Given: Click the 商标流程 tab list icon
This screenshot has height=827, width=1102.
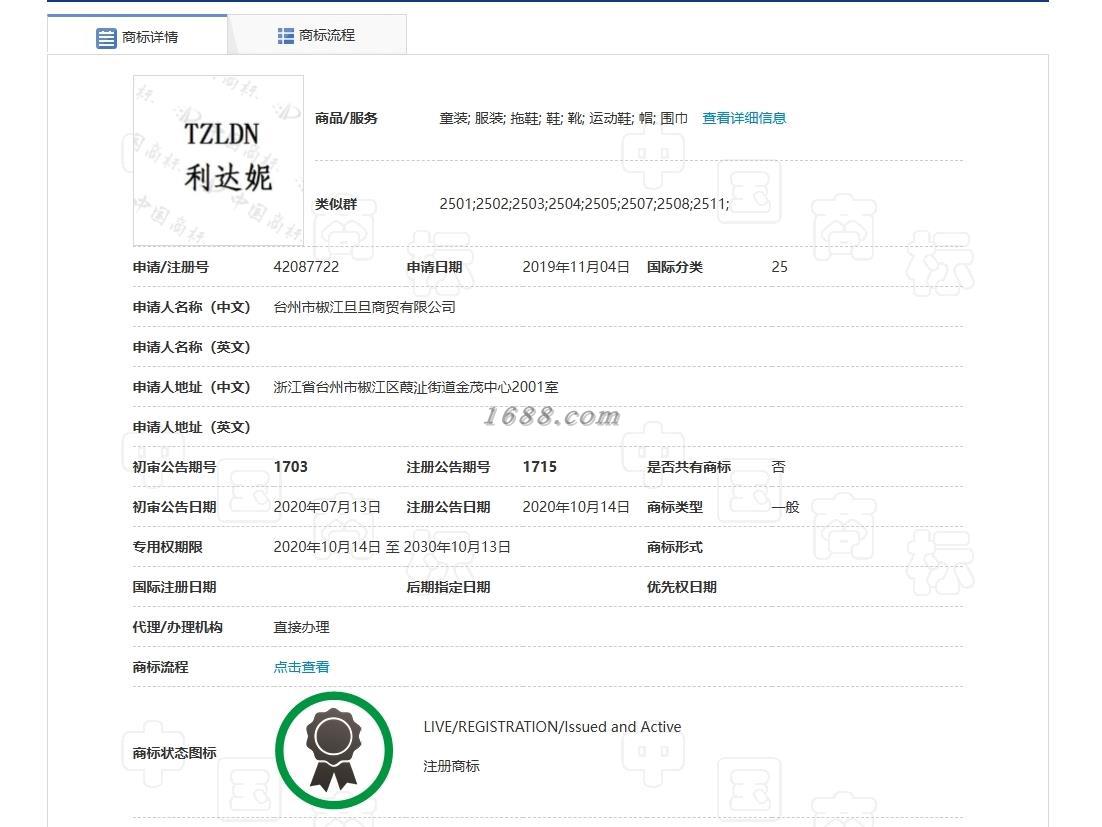Looking at the screenshot, I should click(285, 36).
